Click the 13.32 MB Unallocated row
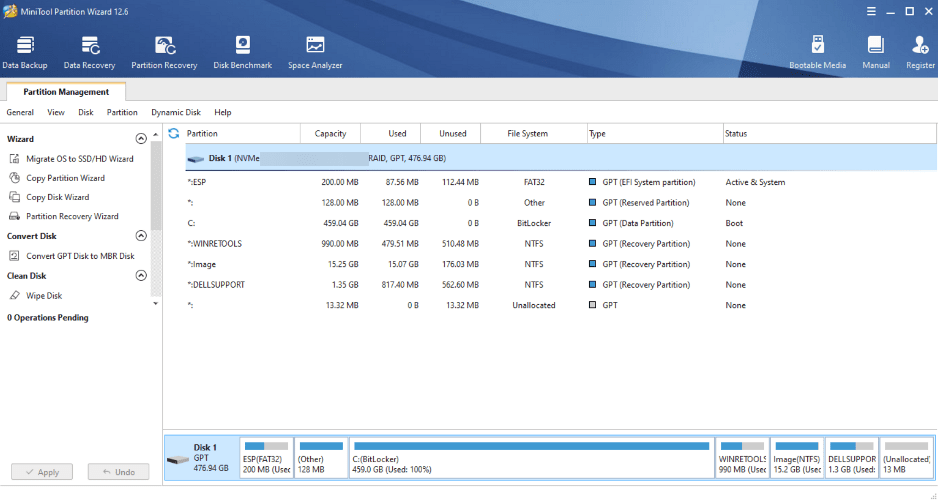 click(x=561, y=305)
